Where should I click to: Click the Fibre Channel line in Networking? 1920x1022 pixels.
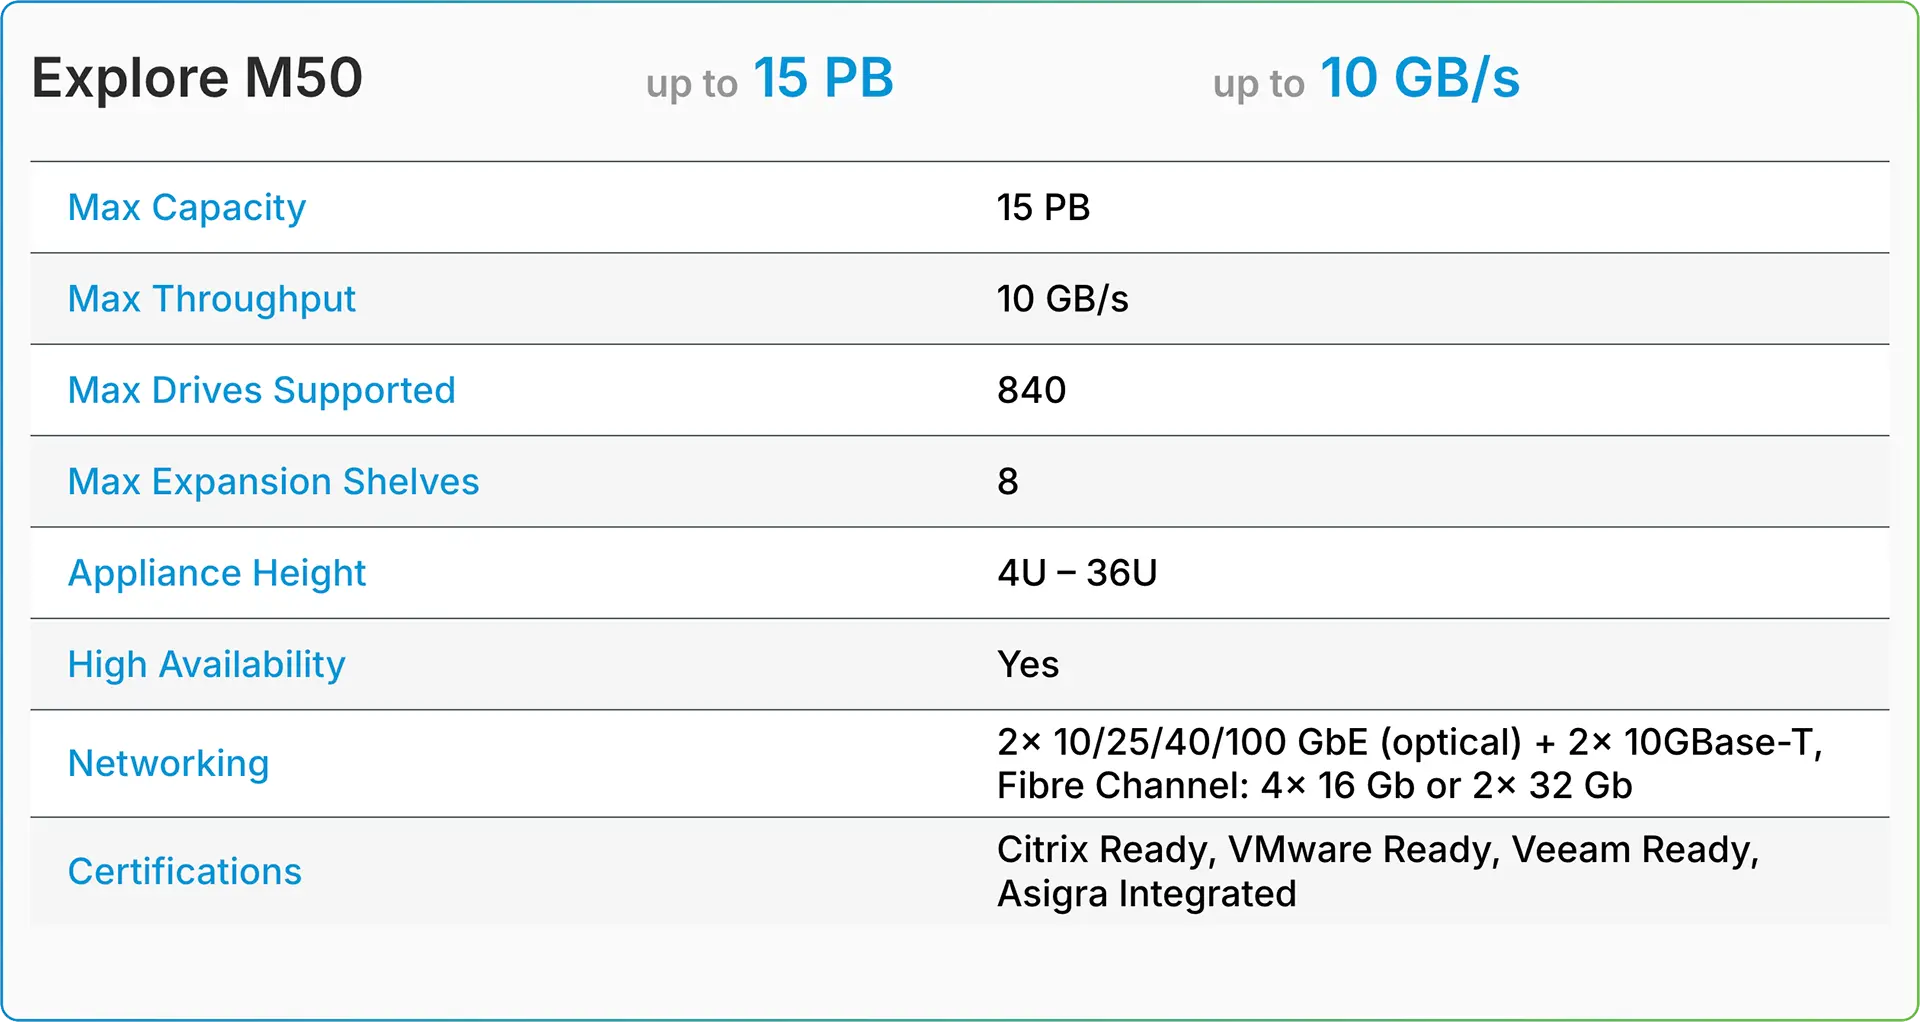(1314, 786)
